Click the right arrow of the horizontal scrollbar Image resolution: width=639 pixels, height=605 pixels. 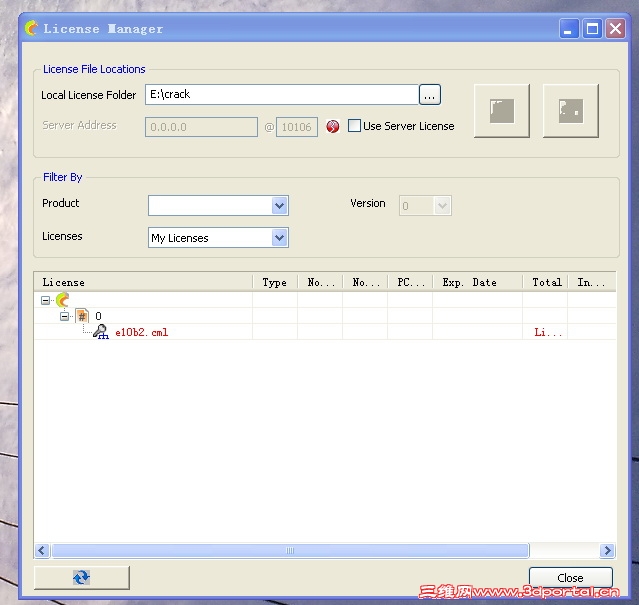pos(607,550)
